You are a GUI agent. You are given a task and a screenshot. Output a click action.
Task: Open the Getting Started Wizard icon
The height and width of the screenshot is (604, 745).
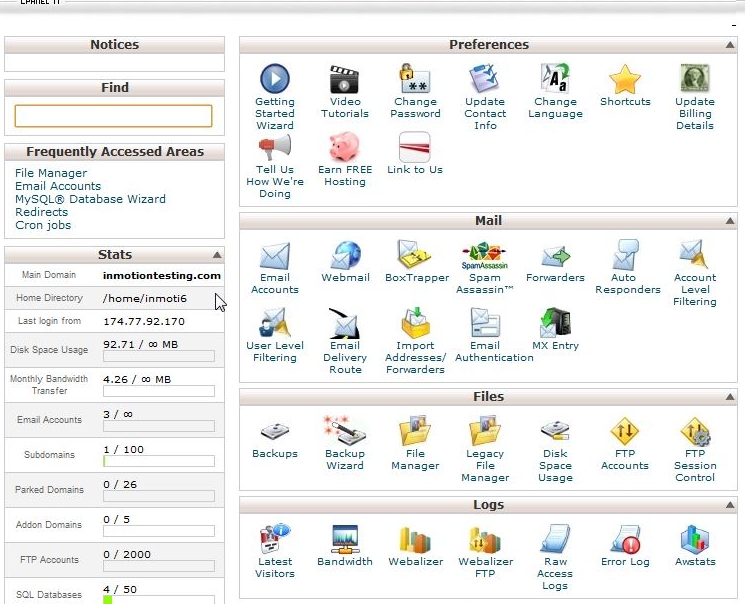point(274,78)
